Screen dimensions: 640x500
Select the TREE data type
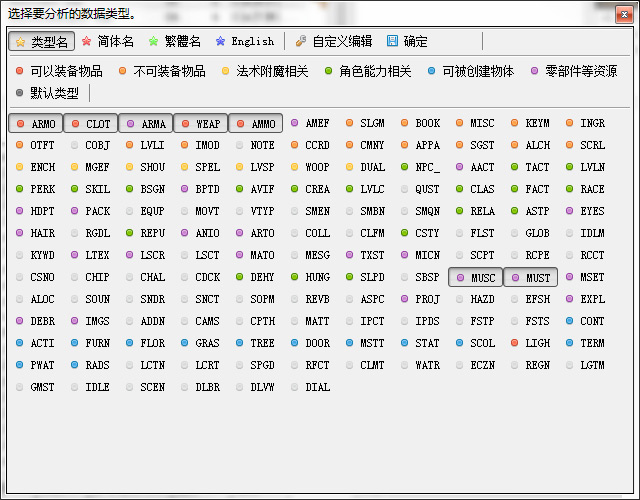(x=256, y=343)
